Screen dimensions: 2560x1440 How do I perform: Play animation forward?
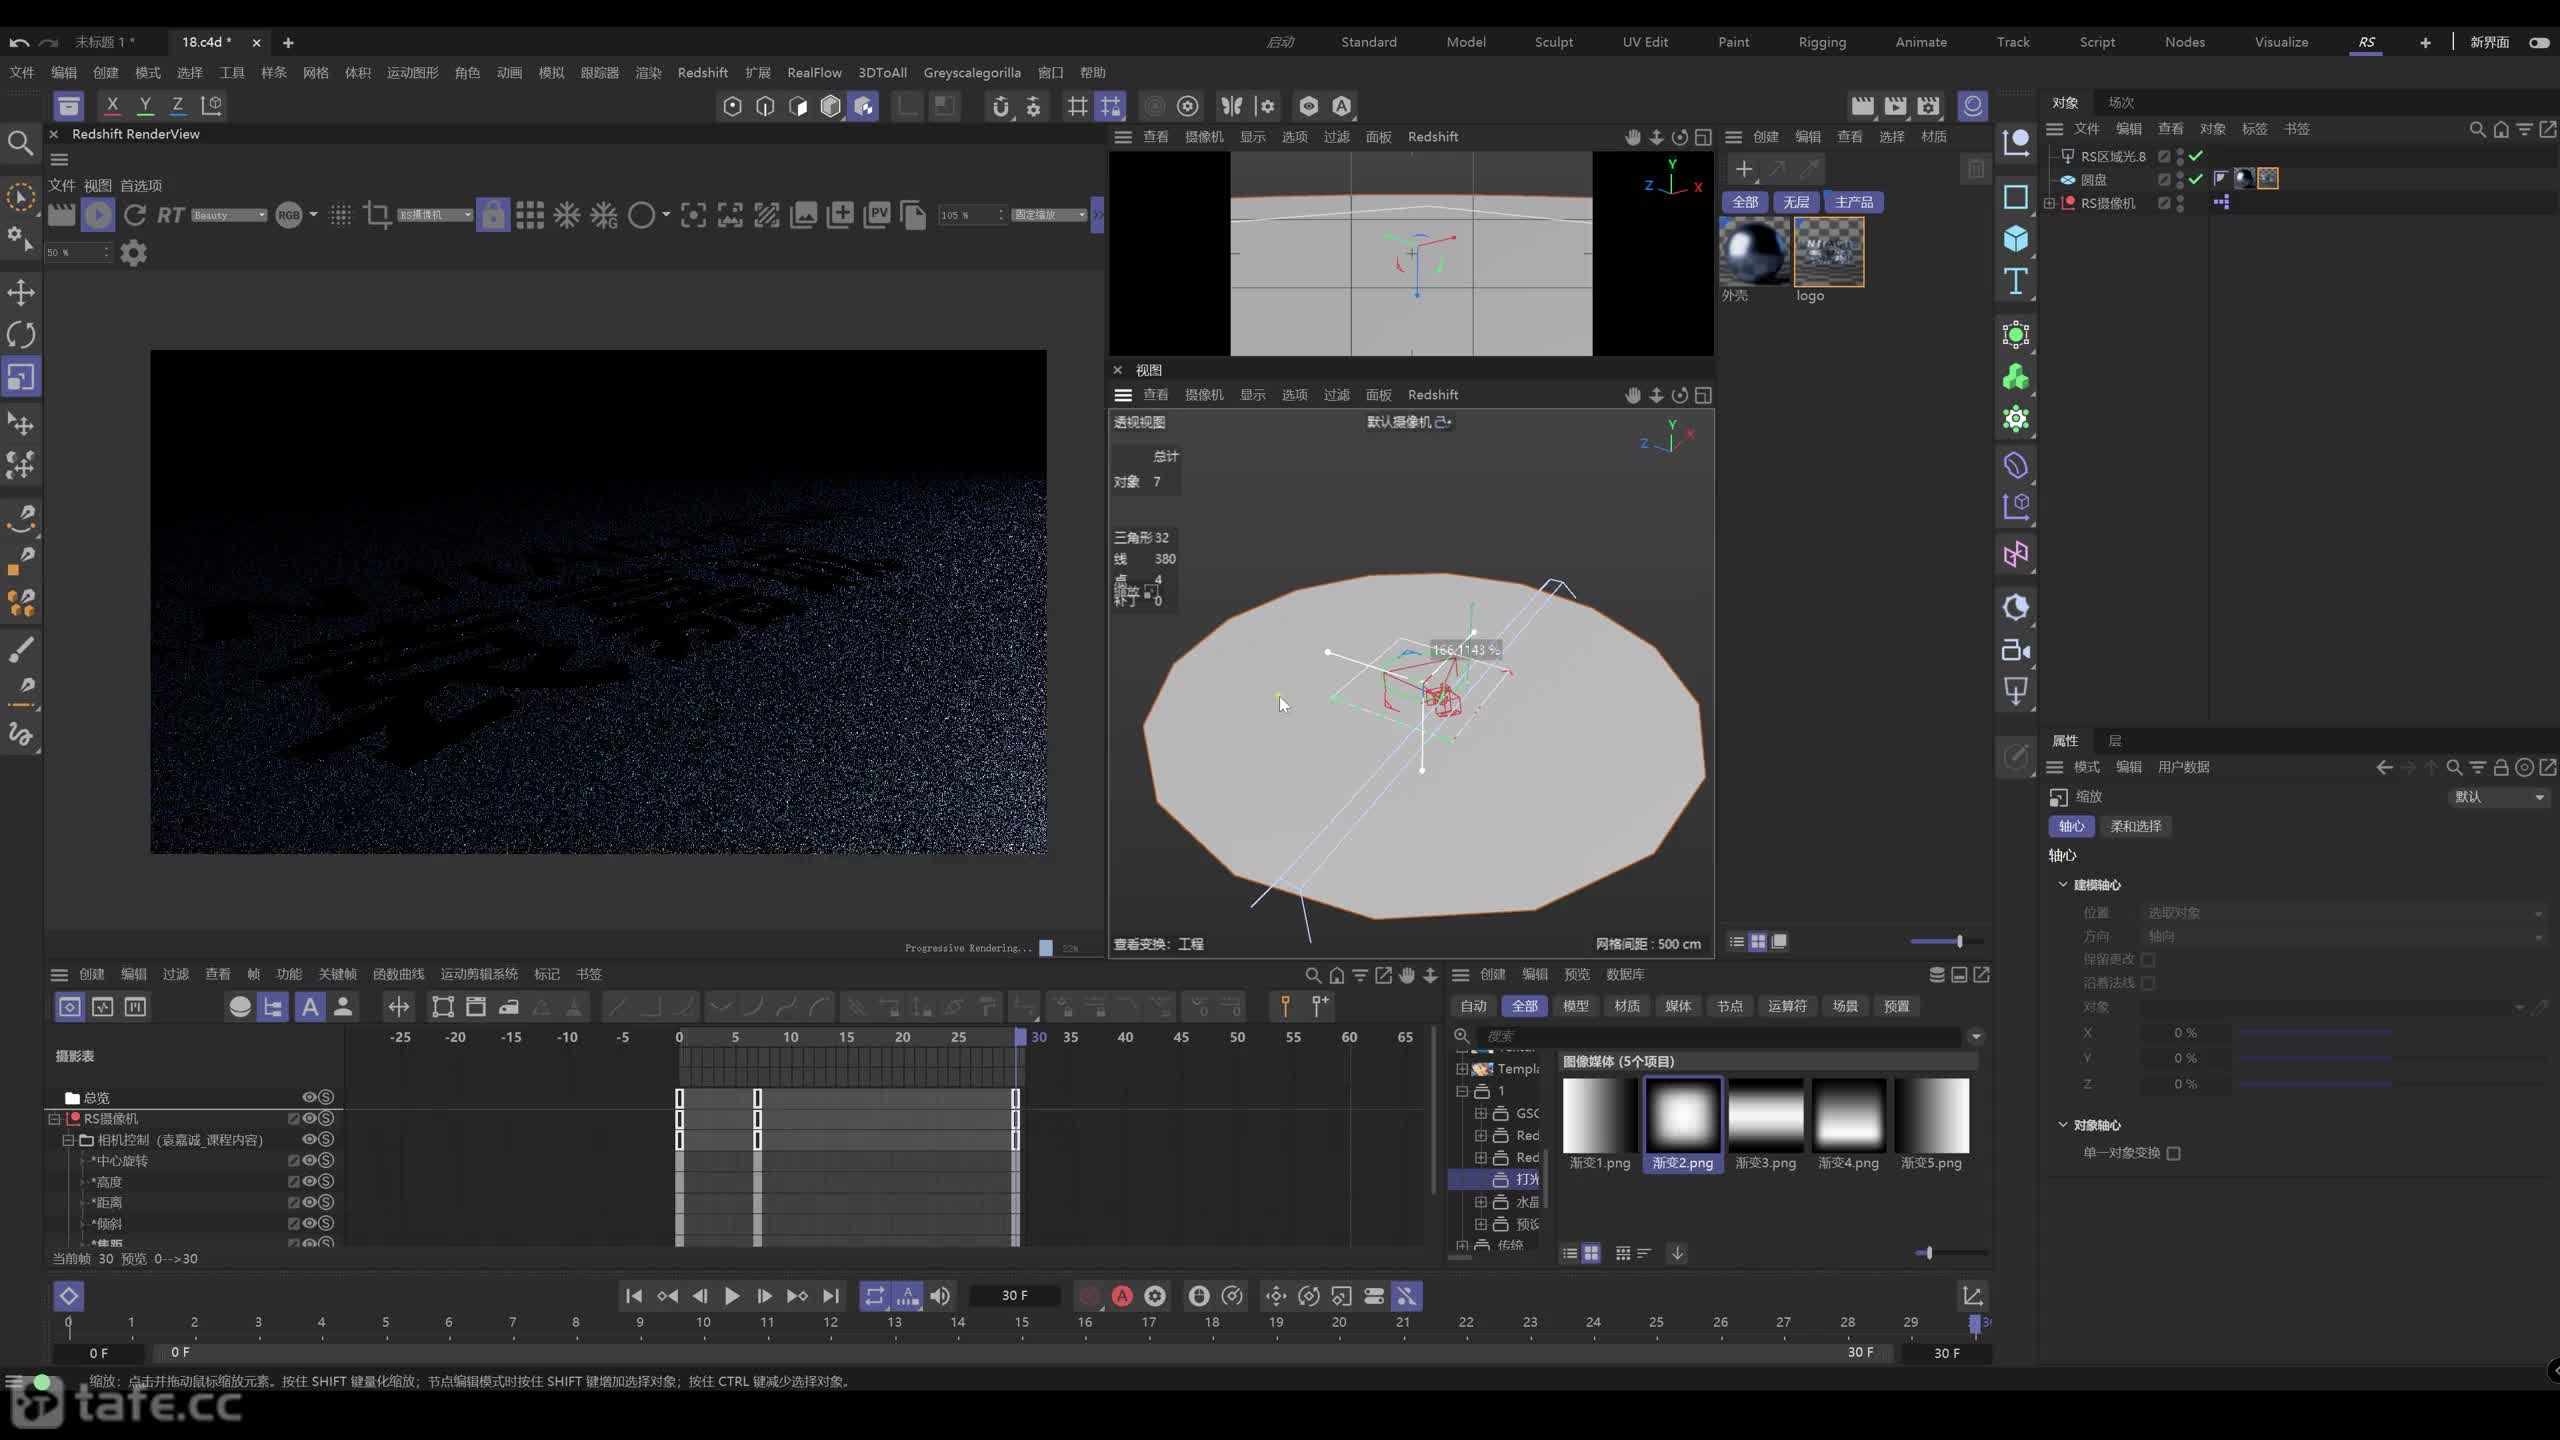click(732, 1296)
